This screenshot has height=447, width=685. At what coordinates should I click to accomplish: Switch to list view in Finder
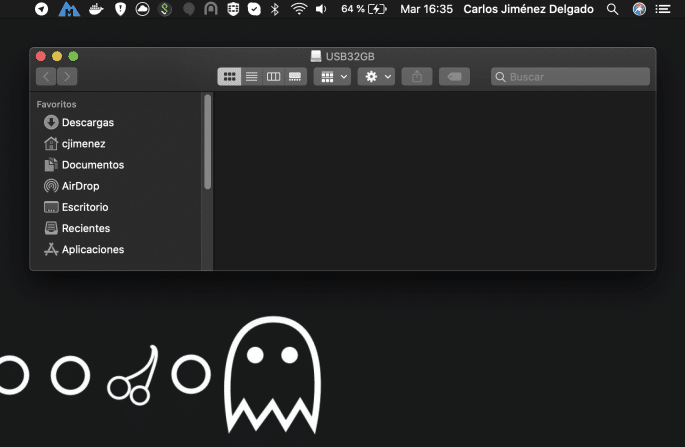(x=251, y=76)
